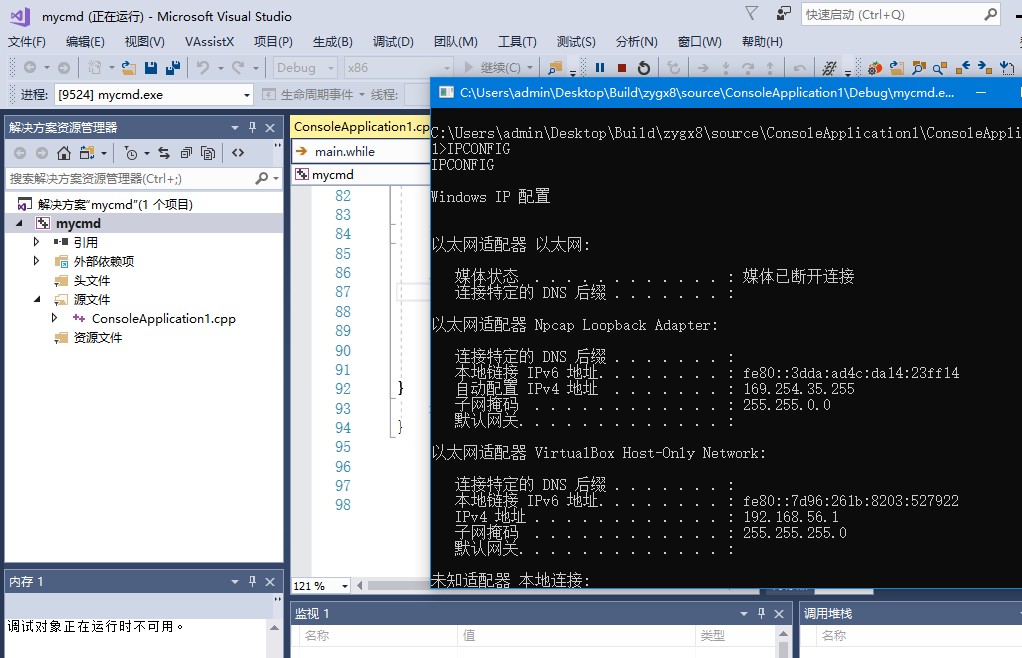Click the Open File folder icon in toolbar

129,68
